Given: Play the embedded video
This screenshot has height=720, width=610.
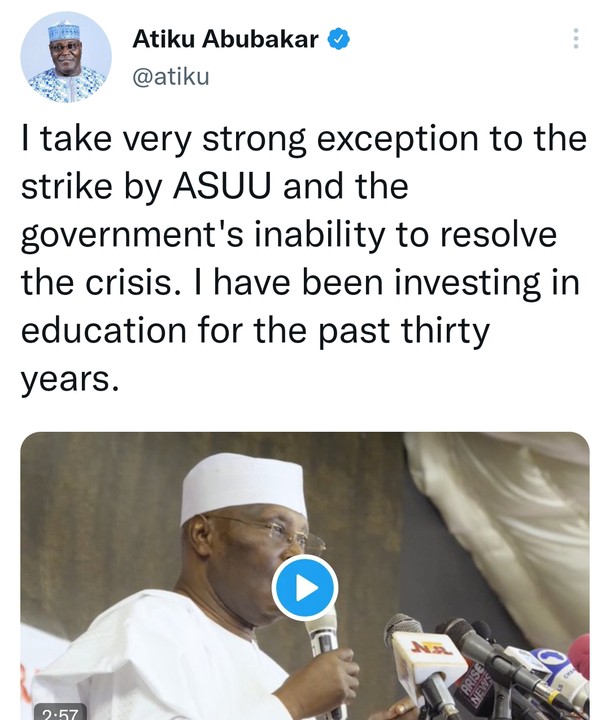Looking at the screenshot, I should 304,587.
